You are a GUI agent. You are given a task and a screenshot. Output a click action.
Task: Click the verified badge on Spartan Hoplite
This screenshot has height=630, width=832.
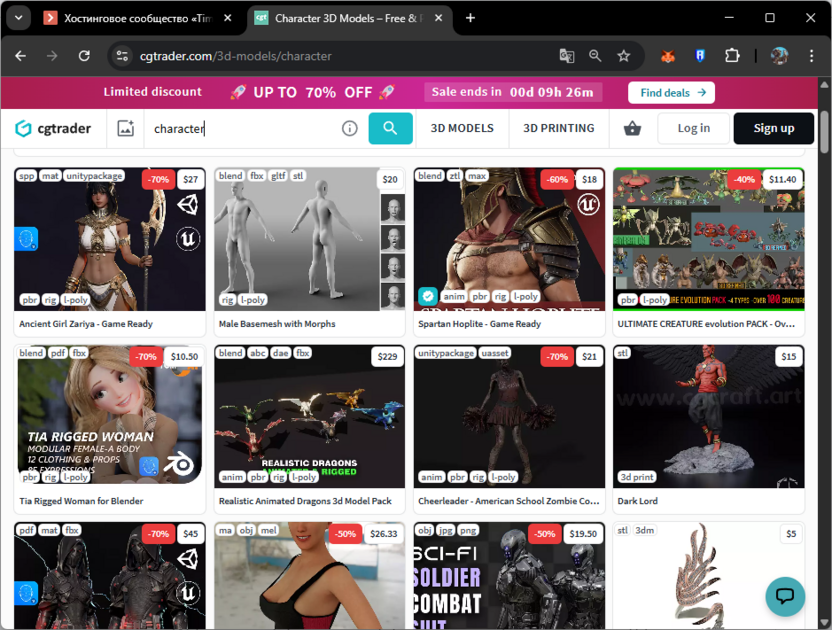pos(428,296)
